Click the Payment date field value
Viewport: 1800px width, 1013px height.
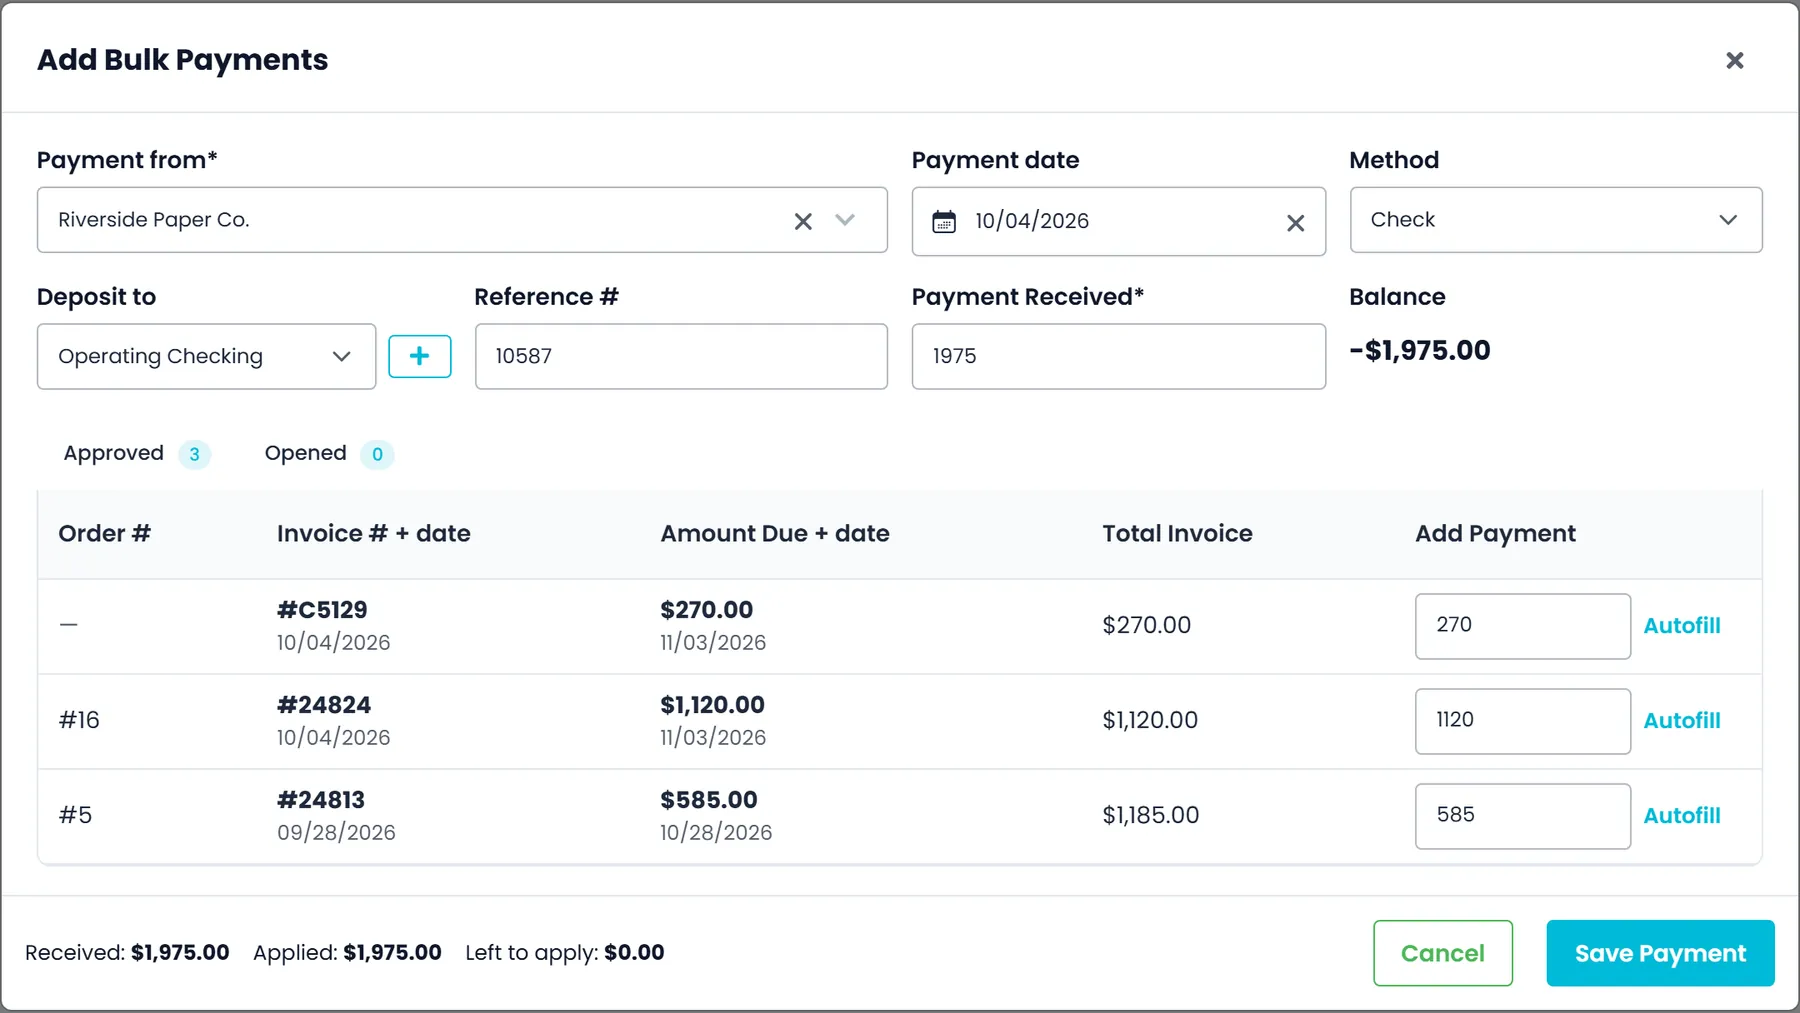(x=1032, y=221)
